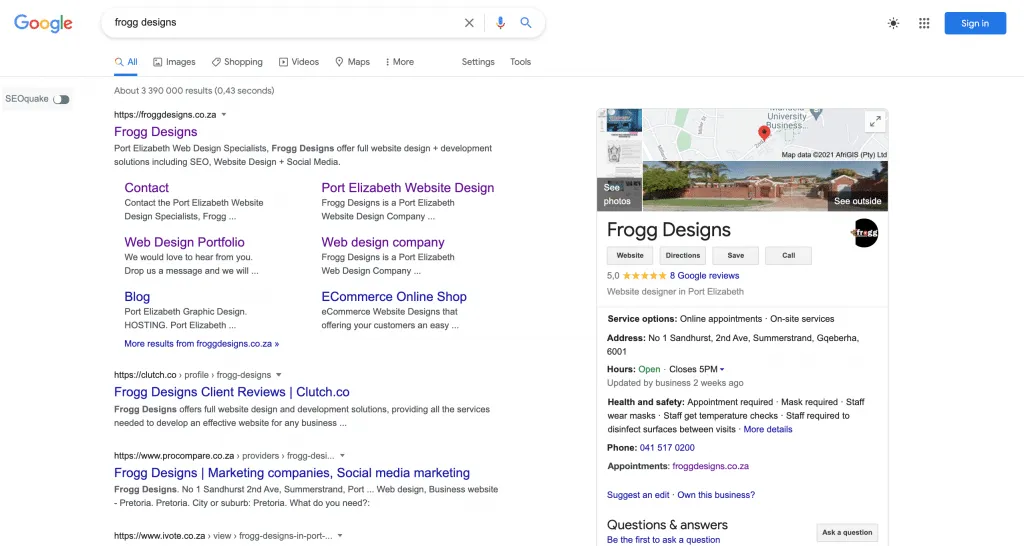The height and width of the screenshot is (546, 1024).
Task: Open Frogg Designs Marketing companies result
Action: pyautogui.click(x=292, y=473)
